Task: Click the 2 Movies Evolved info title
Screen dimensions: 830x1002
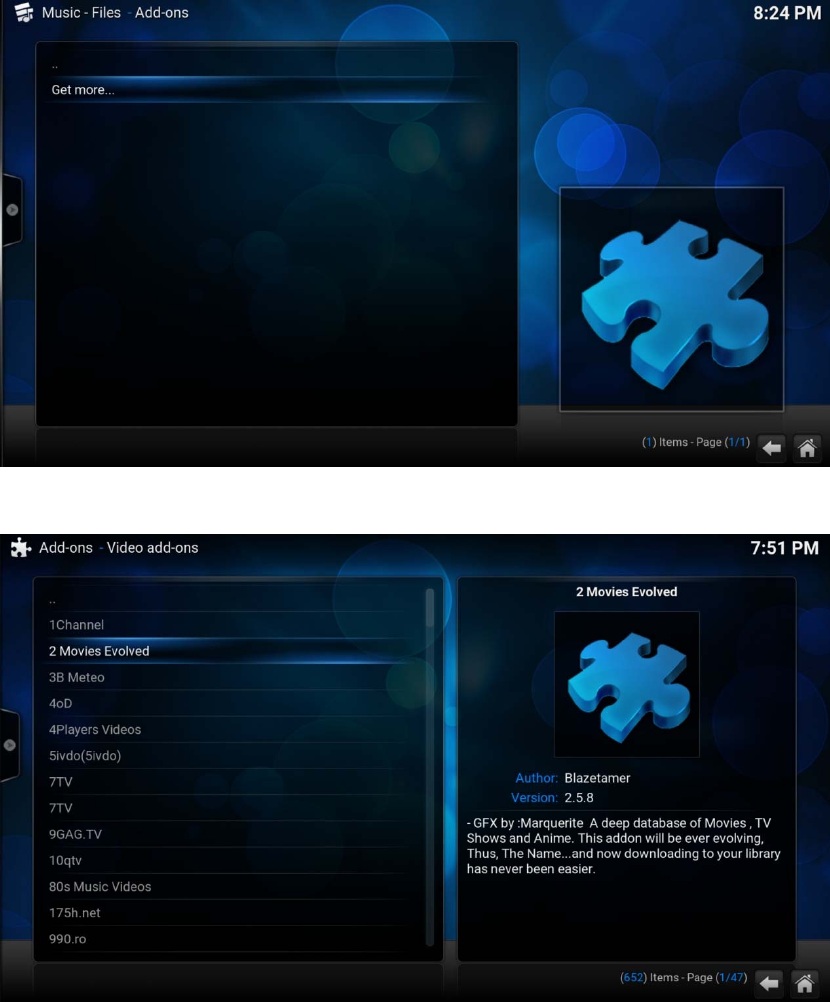Action: click(627, 592)
